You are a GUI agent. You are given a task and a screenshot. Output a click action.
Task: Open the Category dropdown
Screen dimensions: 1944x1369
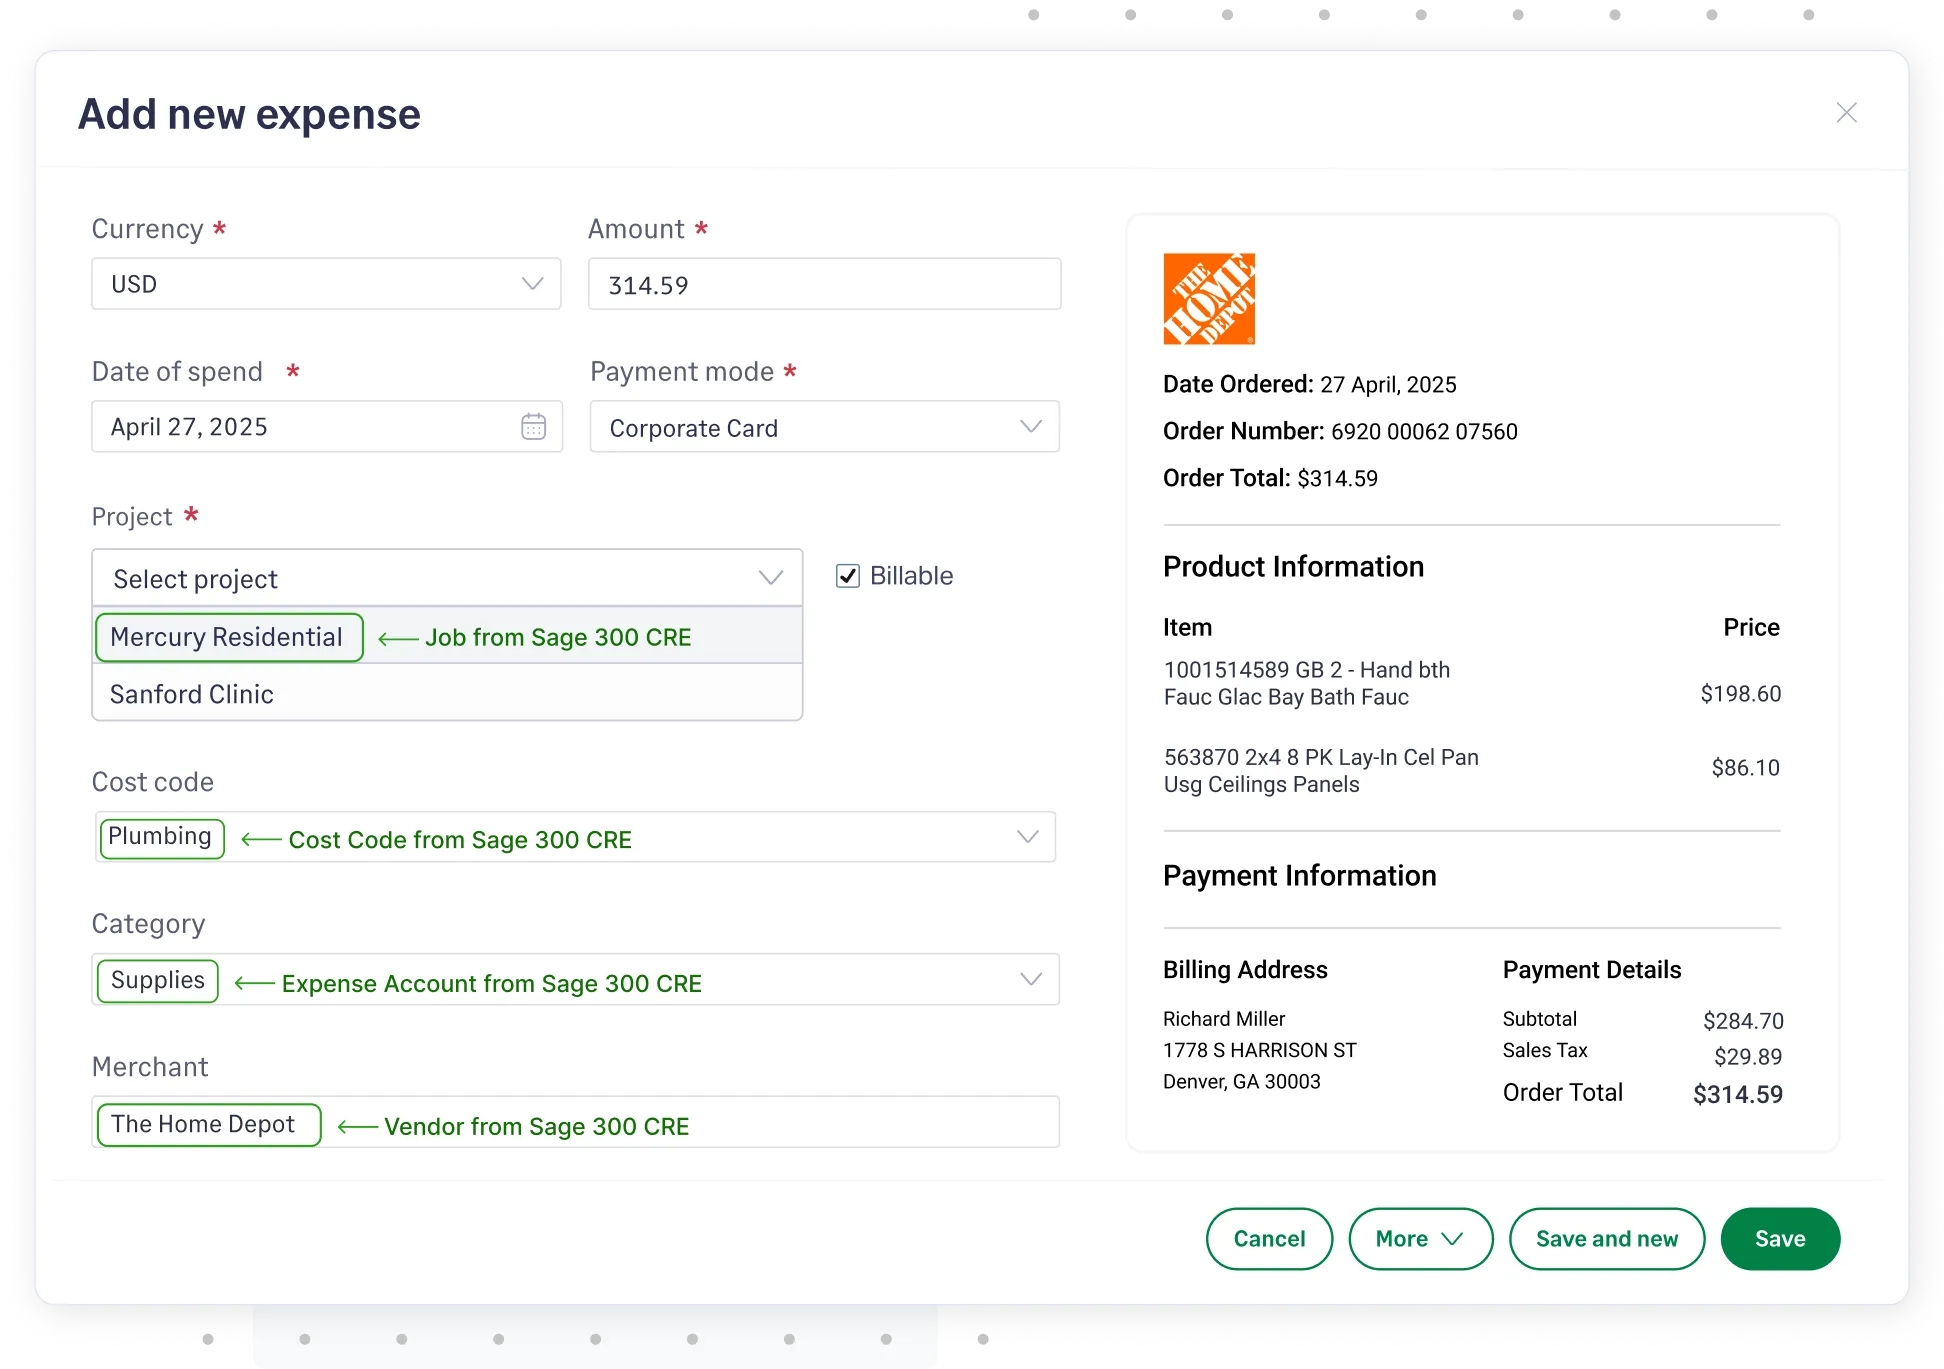(x=1031, y=979)
